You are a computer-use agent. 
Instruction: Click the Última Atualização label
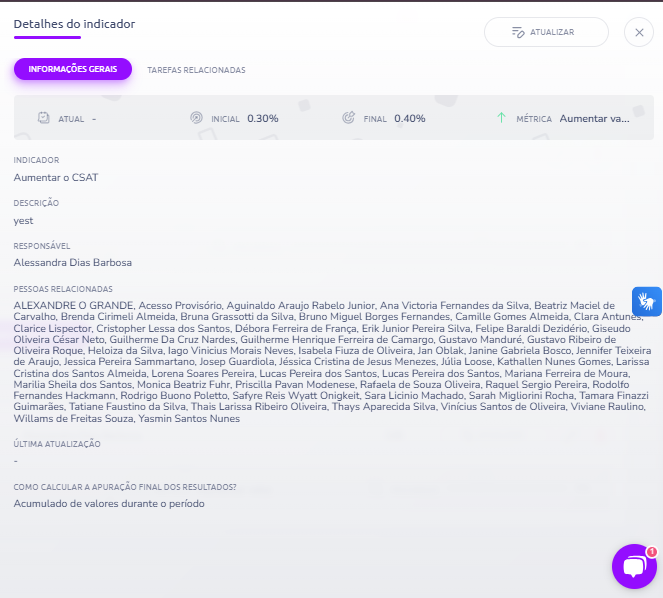tap(57, 444)
